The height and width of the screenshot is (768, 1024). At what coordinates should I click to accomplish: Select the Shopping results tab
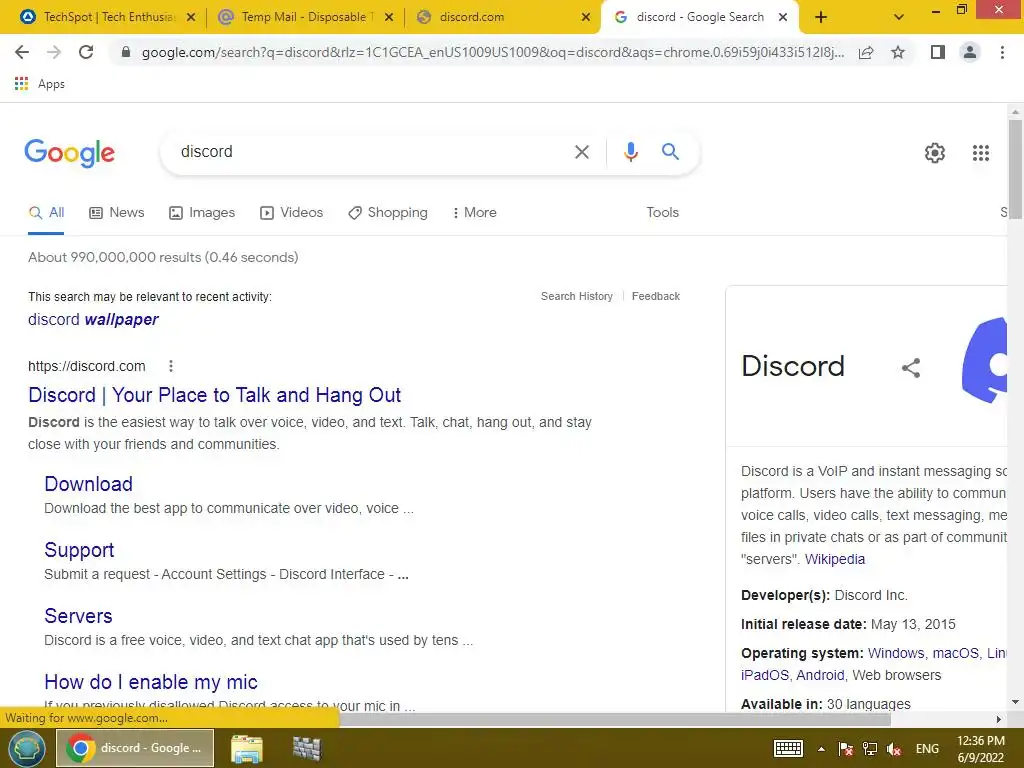pyautogui.click(x=388, y=213)
